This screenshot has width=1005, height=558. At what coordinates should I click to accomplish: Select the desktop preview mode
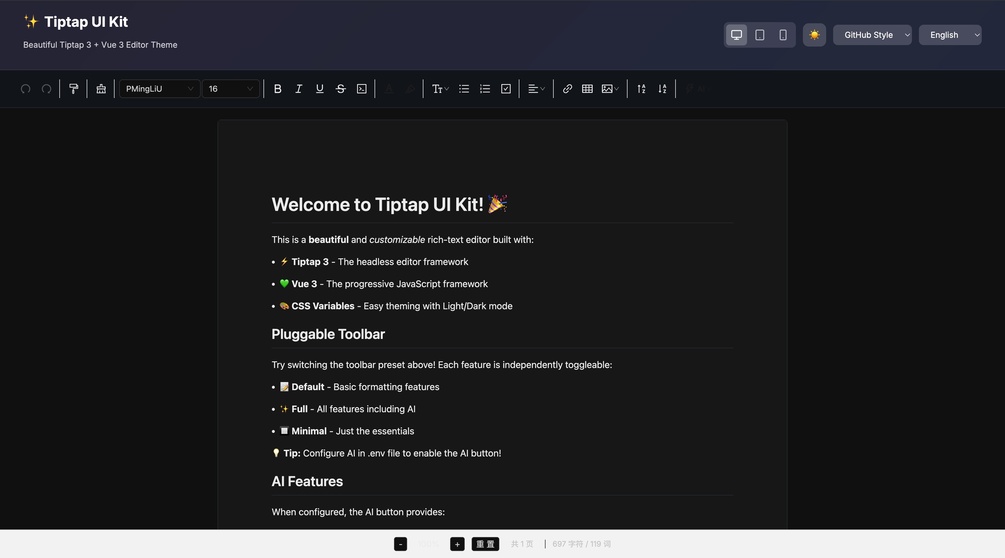point(736,35)
